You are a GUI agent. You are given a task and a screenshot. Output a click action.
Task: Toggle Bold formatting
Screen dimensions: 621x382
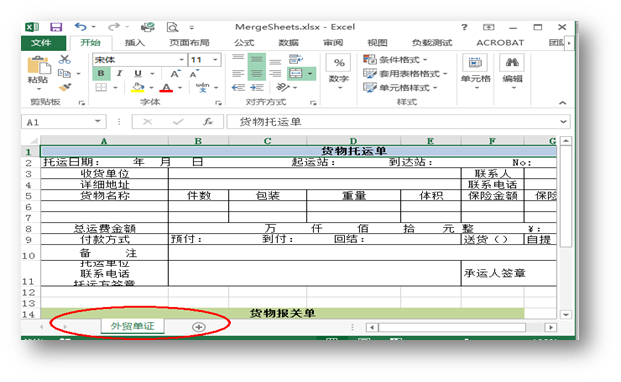coord(101,73)
